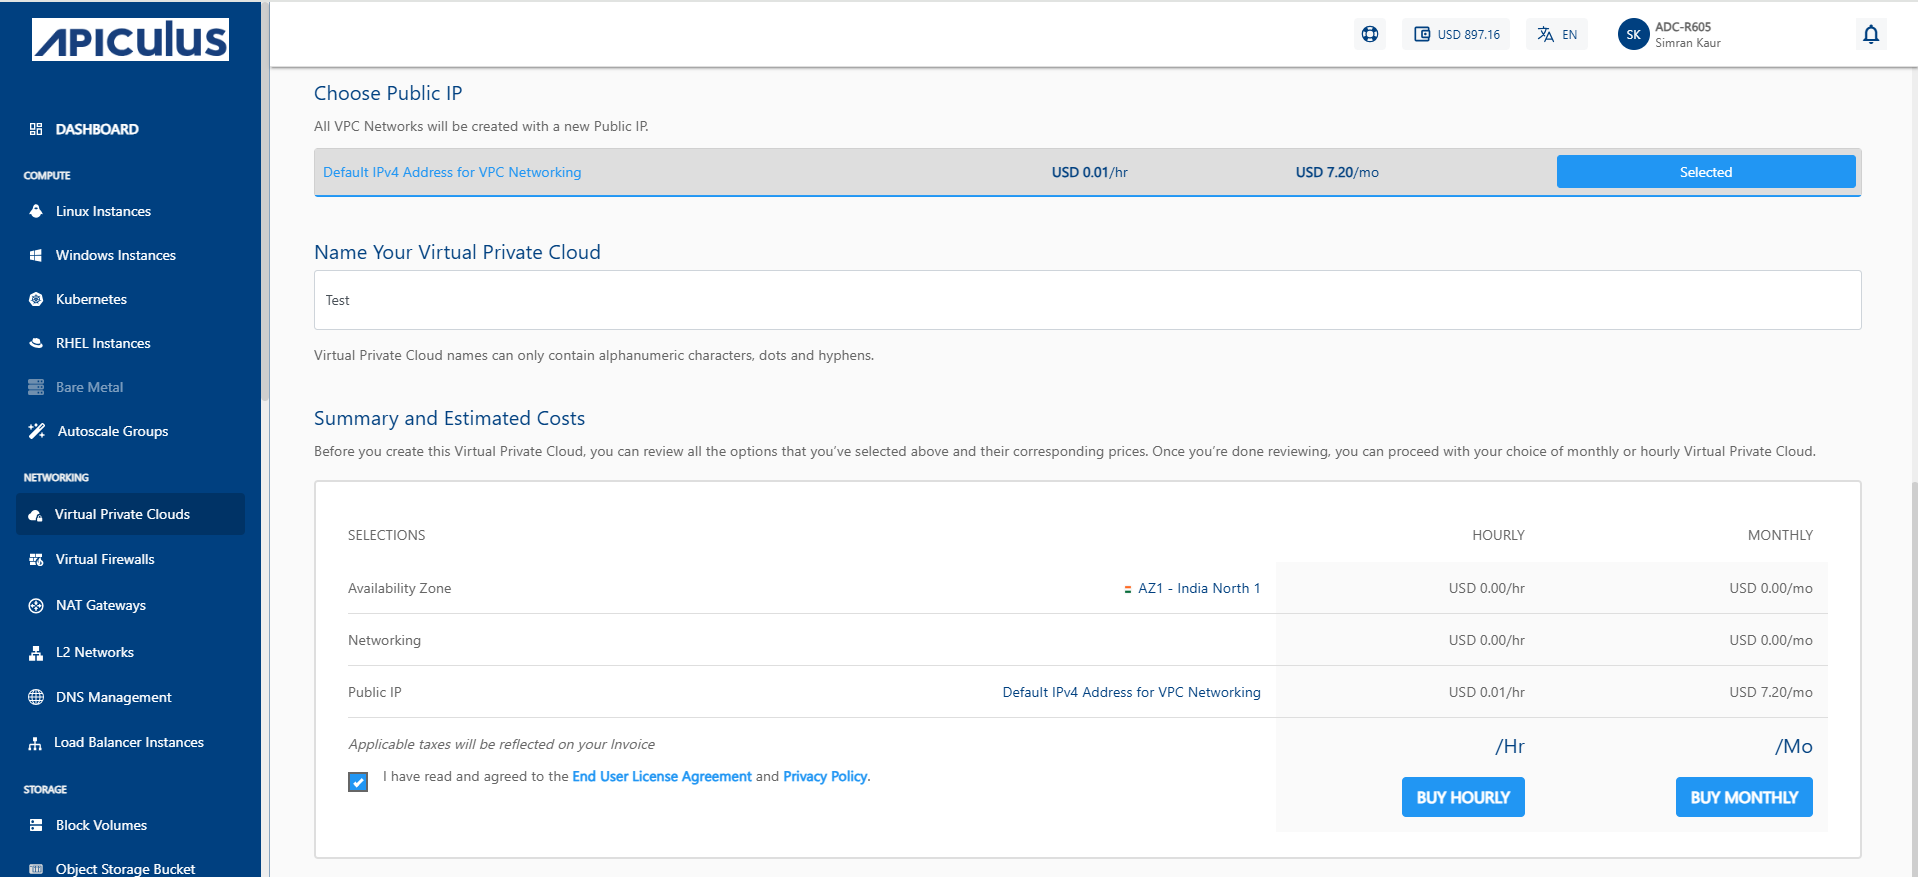Image resolution: width=1918 pixels, height=877 pixels.
Task: Open the ADC-R605 Simran Kaur account menu
Action: pyautogui.click(x=1670, y=34)
